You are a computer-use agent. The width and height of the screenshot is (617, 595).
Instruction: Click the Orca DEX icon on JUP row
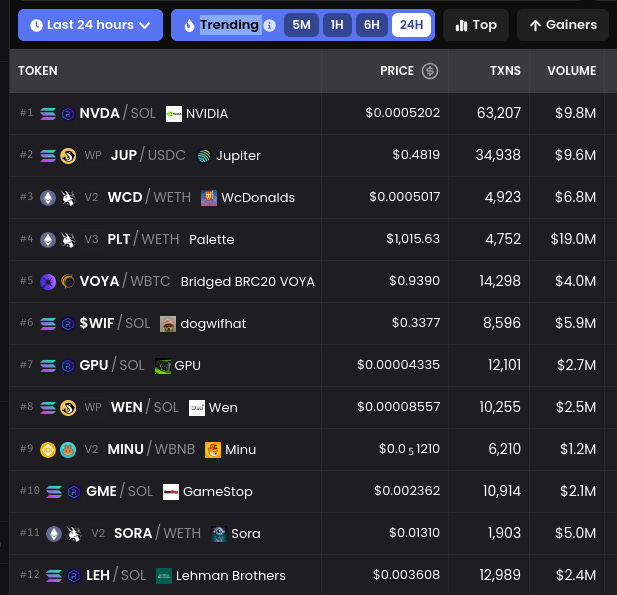[x=68, y=156]
